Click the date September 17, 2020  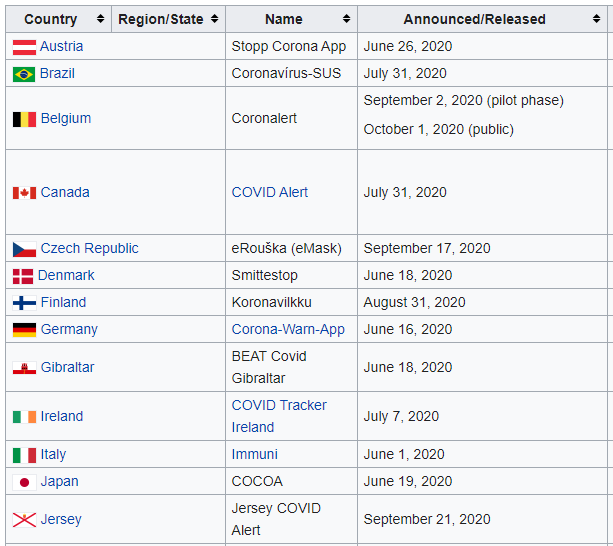coord(427,248)
